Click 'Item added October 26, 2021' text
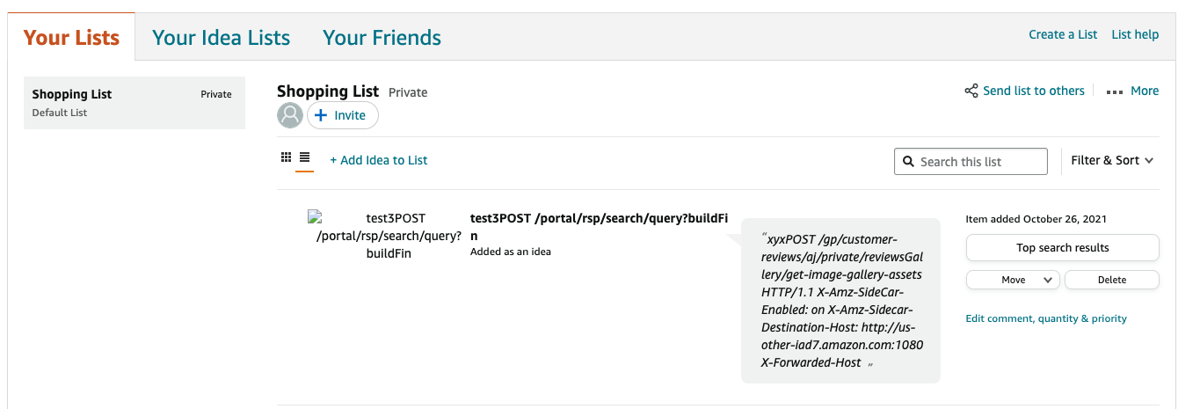This screenshot has width=1200, height=409. click(1036, 219)
